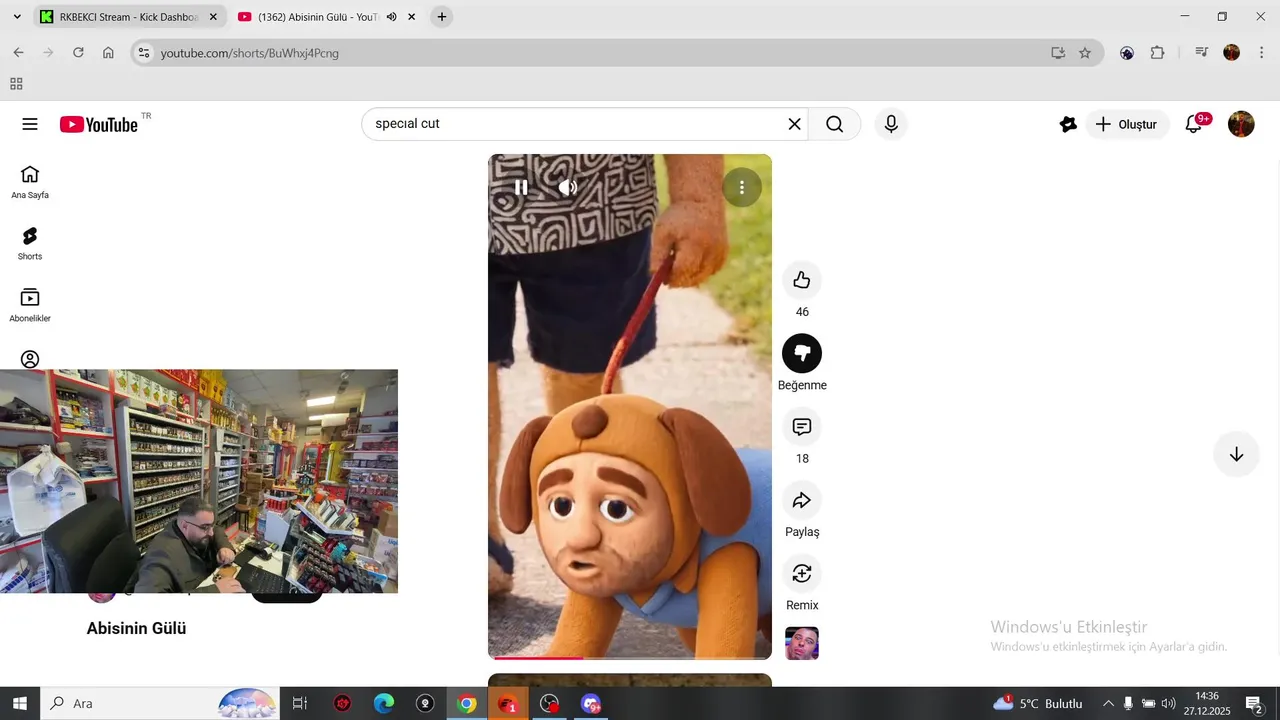Open the Windows Start menu
Viewport: 1280px width, 720px height.
tap(20, 703)
